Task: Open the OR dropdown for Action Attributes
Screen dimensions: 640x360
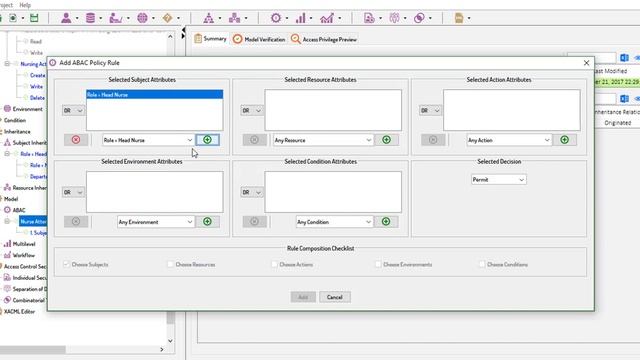Action: click(x=430, y=111)
